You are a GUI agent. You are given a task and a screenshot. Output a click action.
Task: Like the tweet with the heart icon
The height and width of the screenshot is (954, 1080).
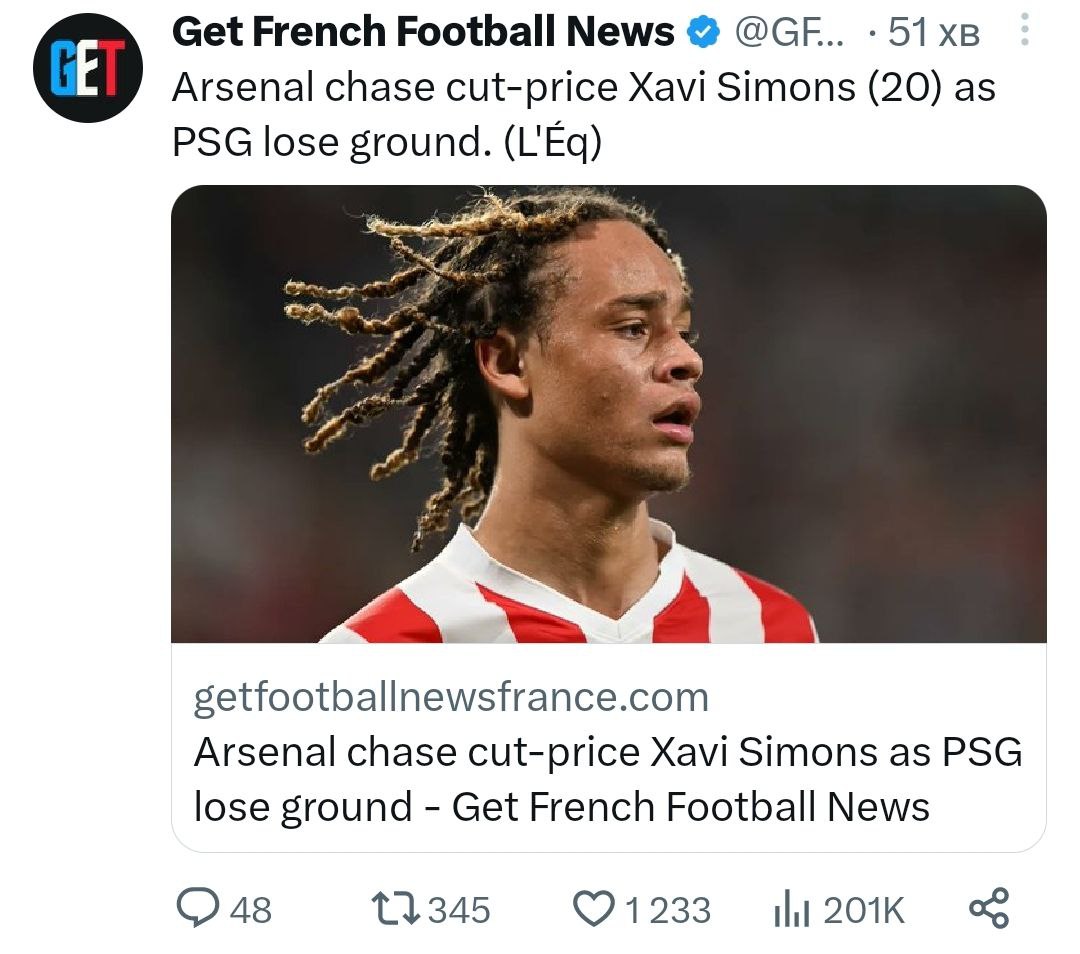pos(594,908)
